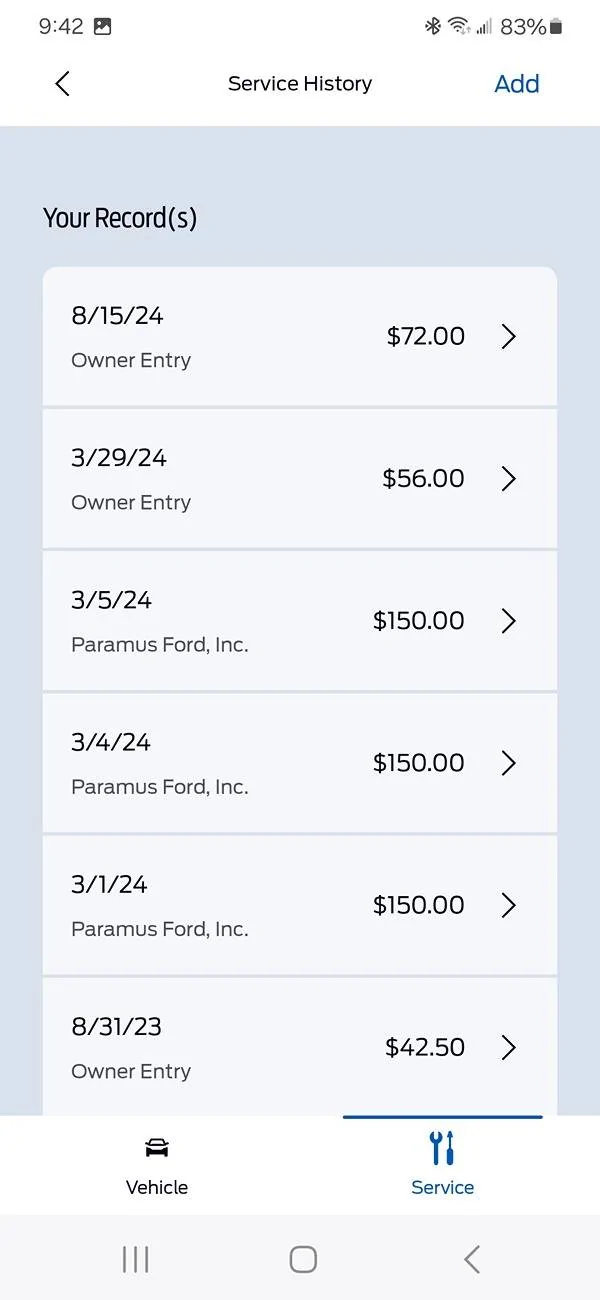This screenshot has width=600, height=1300.
Task: Tap the Android back navigation button
Action: pos(470,1259)
